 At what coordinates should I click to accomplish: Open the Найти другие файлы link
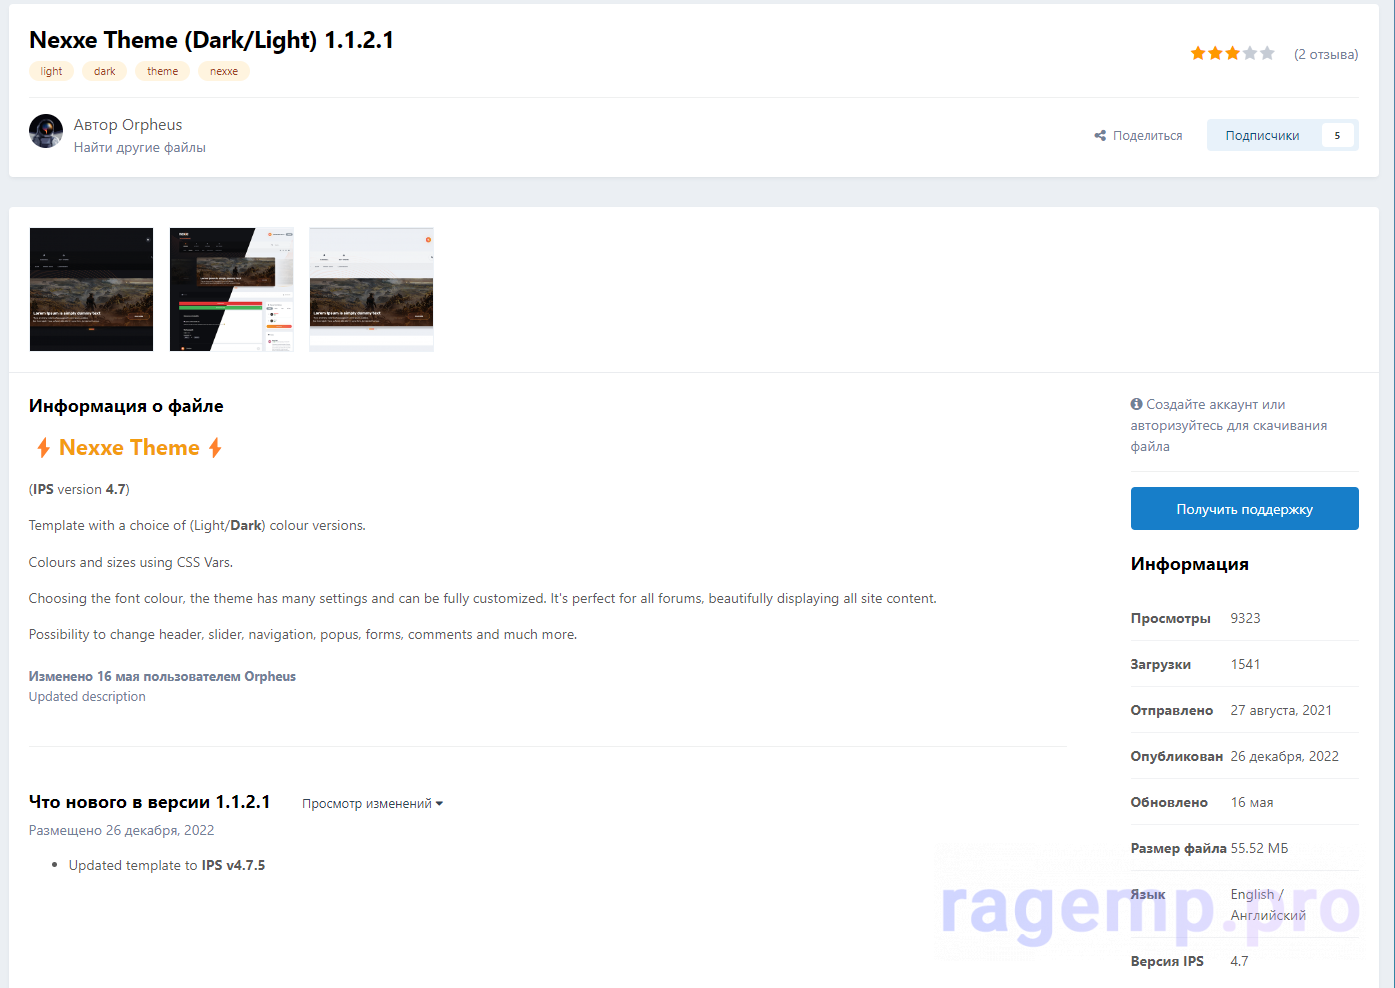point(140,148)
